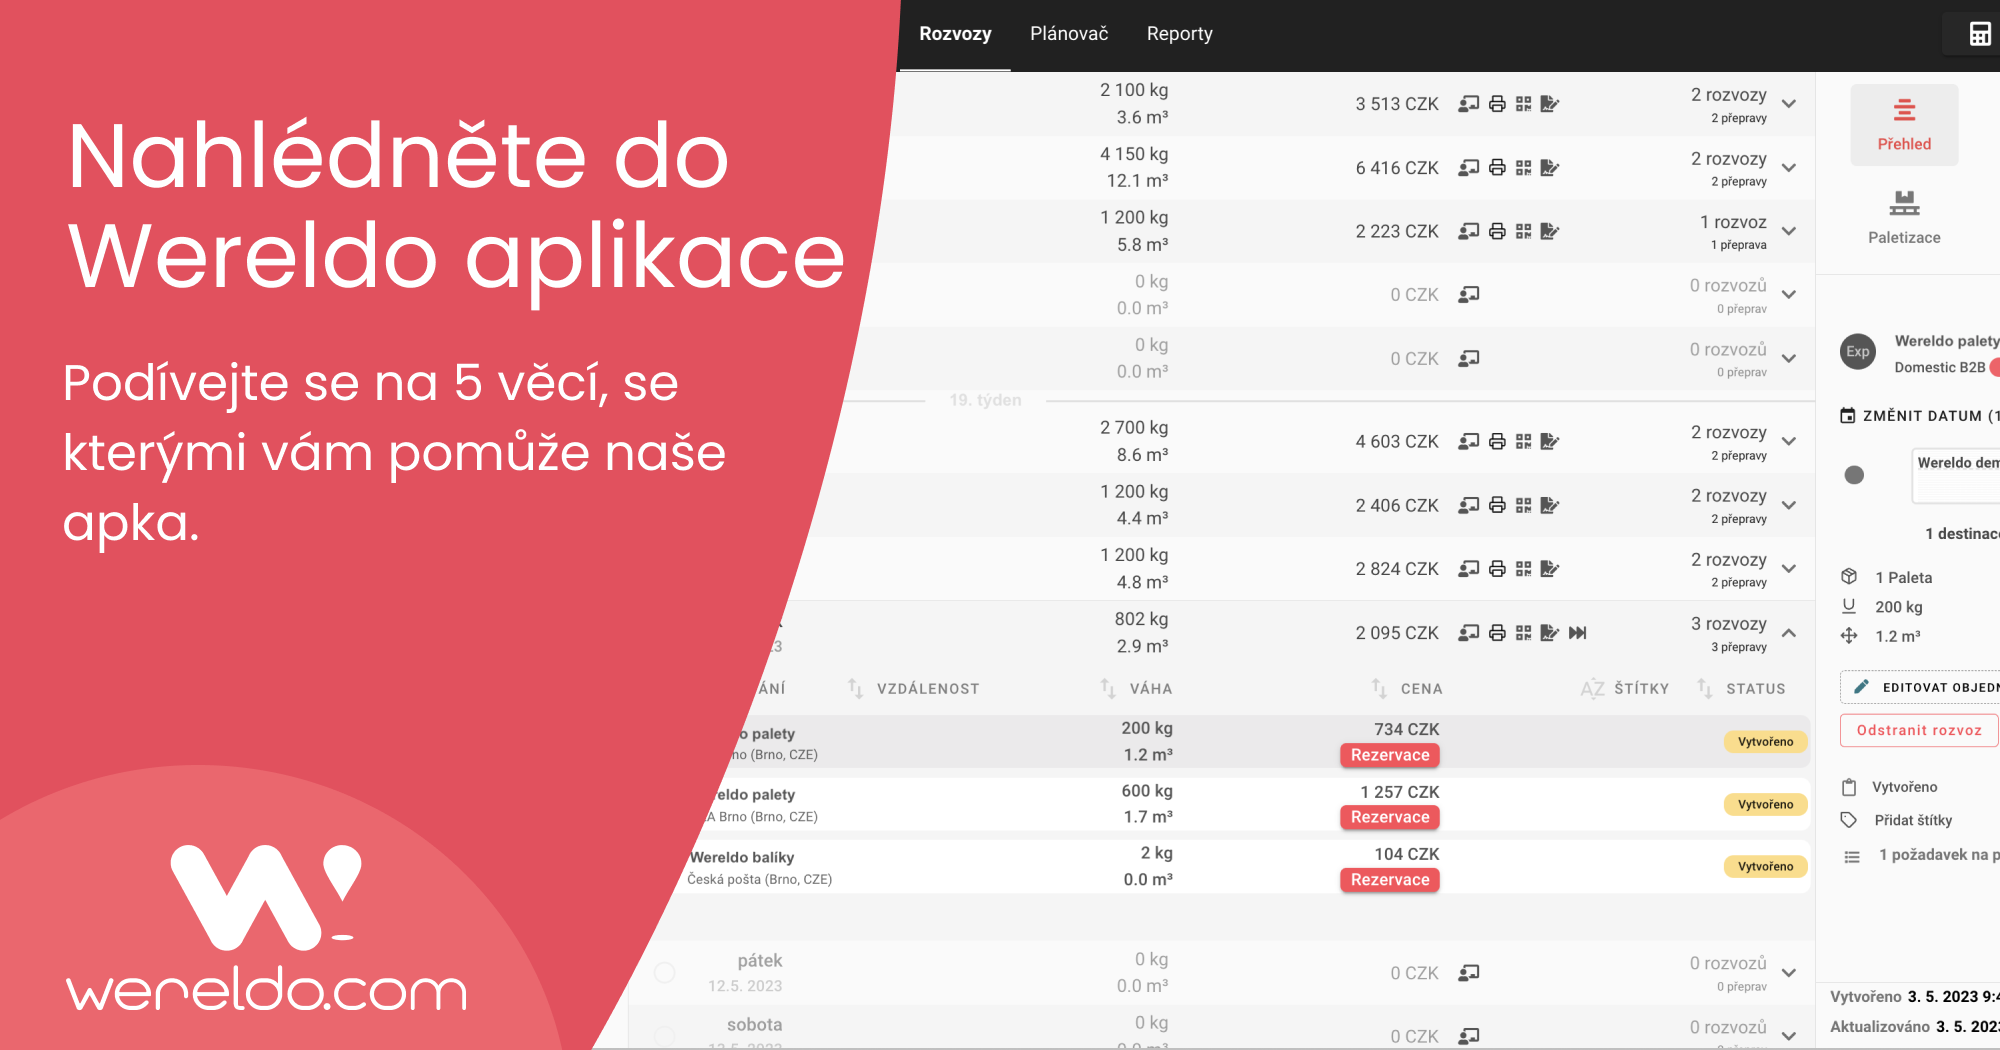Click the calendar icon beside Změnit datum
This screenshot has height=1050, width=2000.
point(1848,415)
